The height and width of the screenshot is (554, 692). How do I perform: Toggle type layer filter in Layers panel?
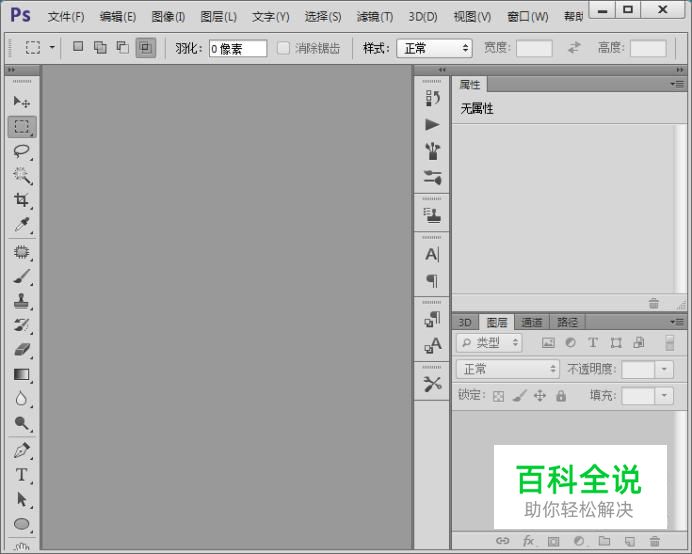pyautogui.click(x=593, y=343)
